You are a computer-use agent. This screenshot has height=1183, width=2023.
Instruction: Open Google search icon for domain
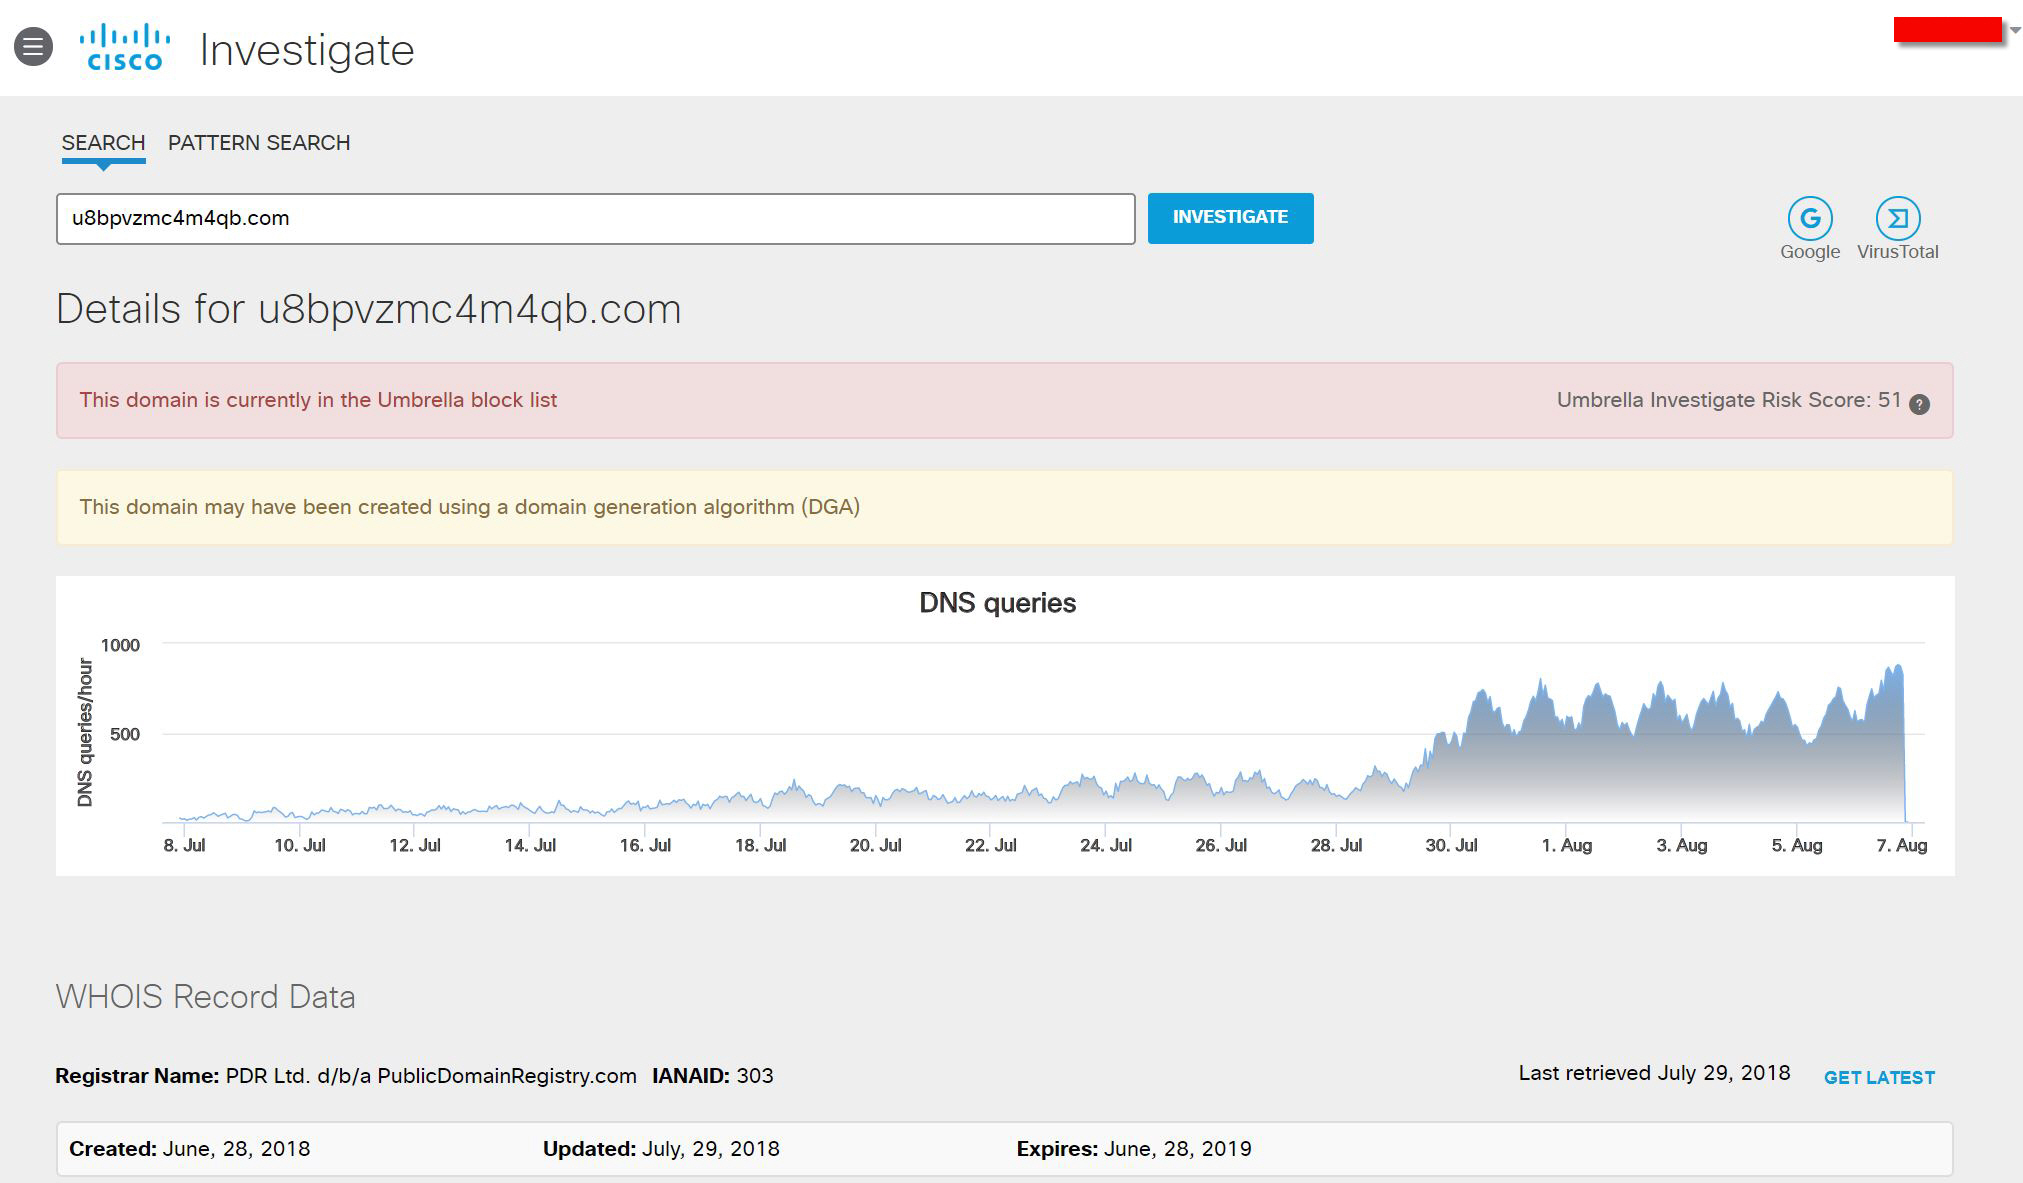click(1809, 218)
